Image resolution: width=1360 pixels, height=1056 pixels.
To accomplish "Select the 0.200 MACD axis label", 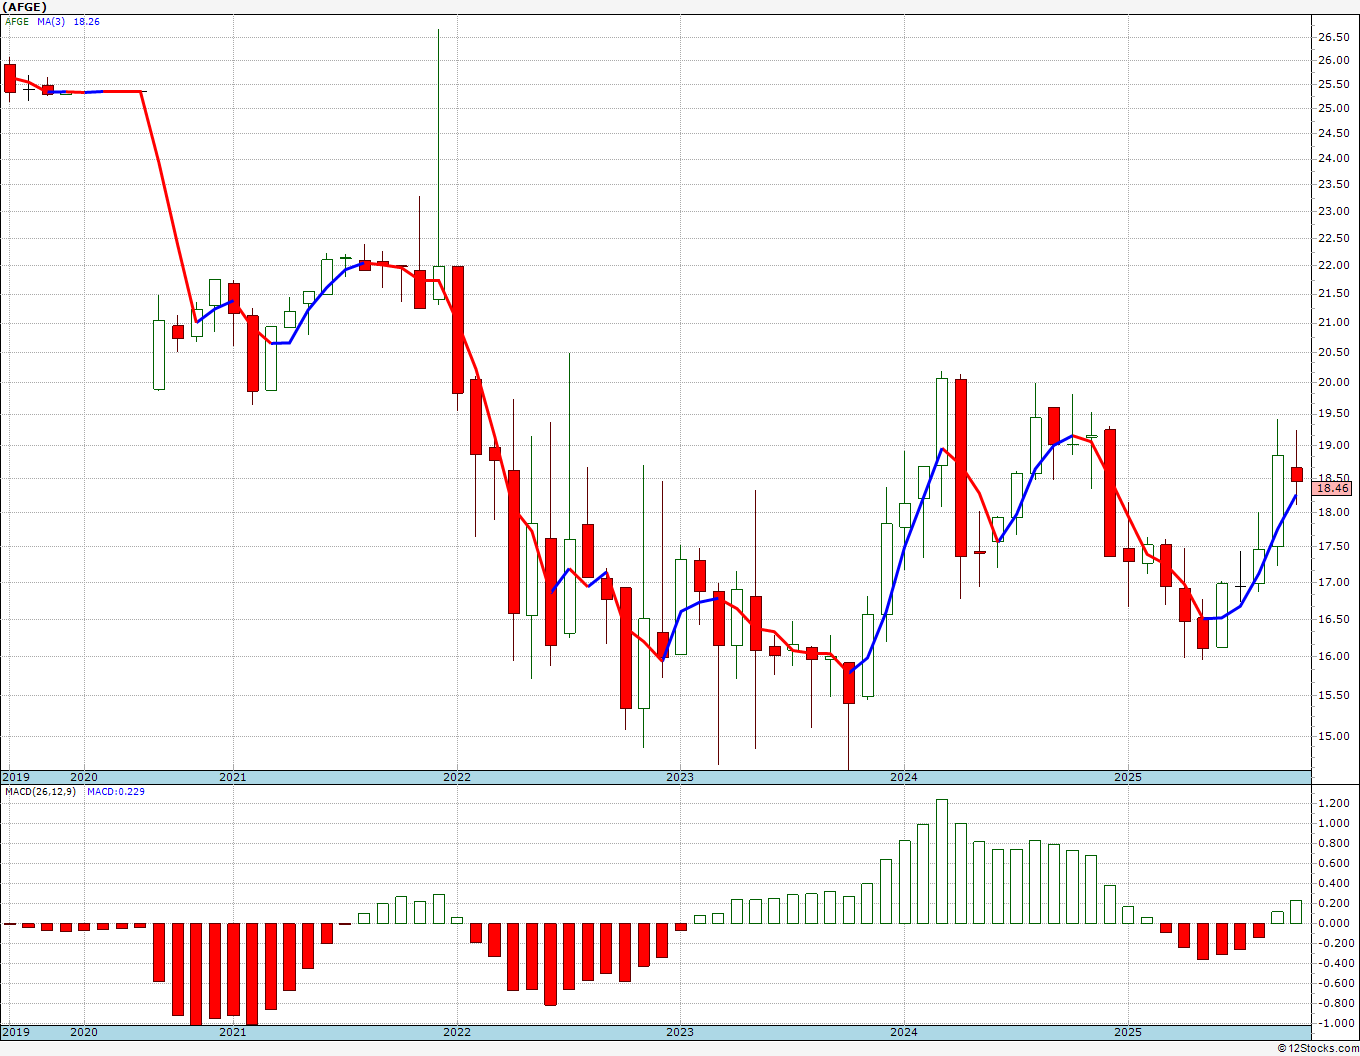I will click(x=1334, y=903).
